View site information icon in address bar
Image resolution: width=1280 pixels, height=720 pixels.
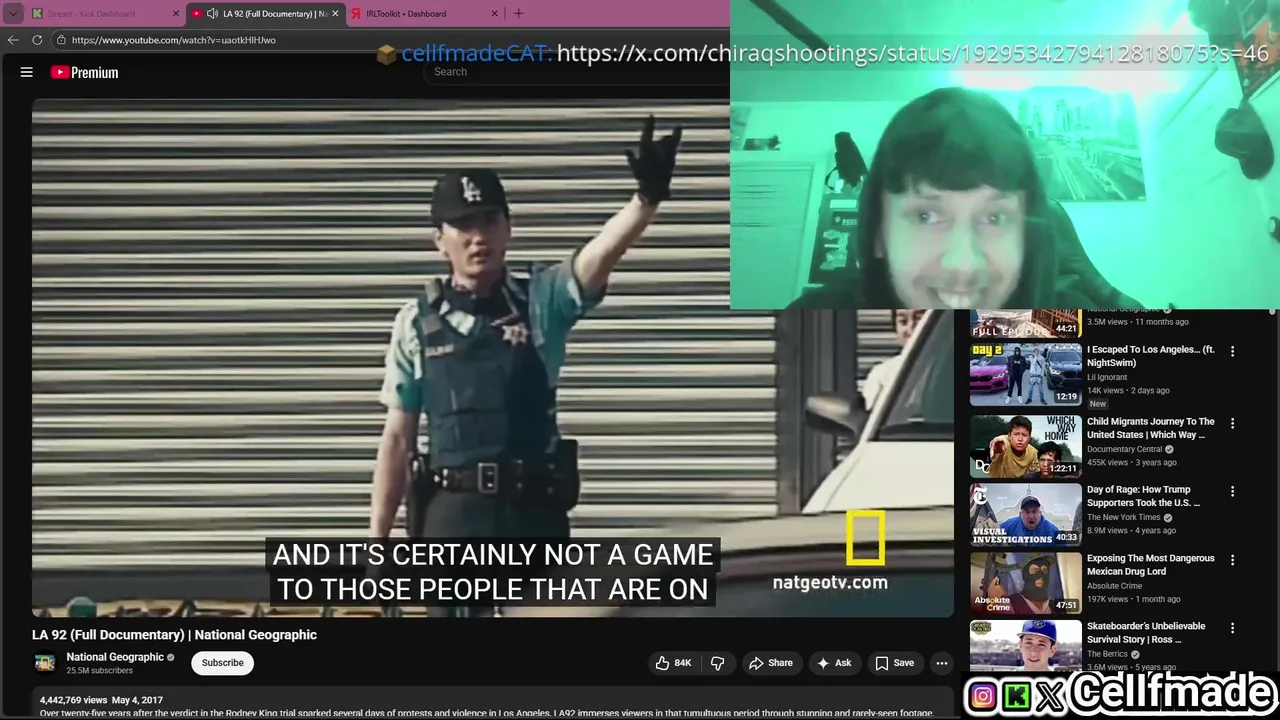(x=61, y=40)
